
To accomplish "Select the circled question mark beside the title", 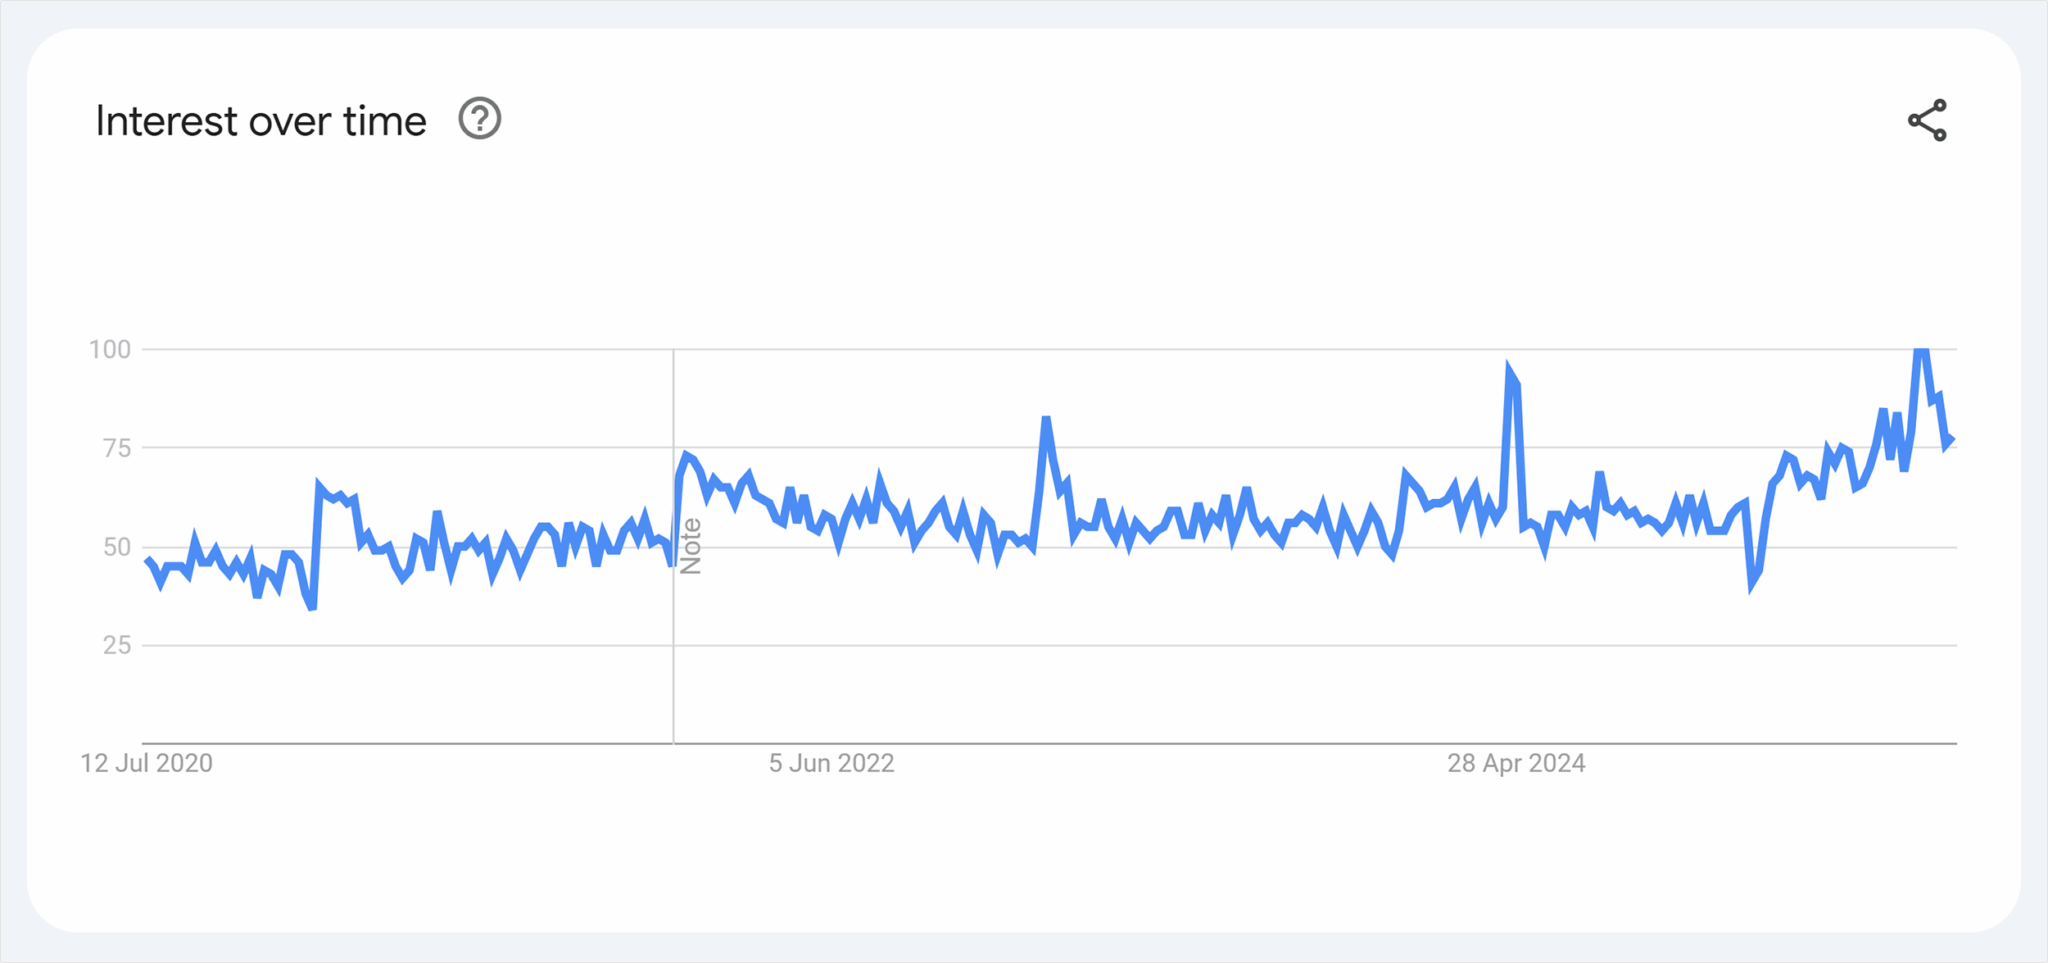I will (x=479, y=119).
